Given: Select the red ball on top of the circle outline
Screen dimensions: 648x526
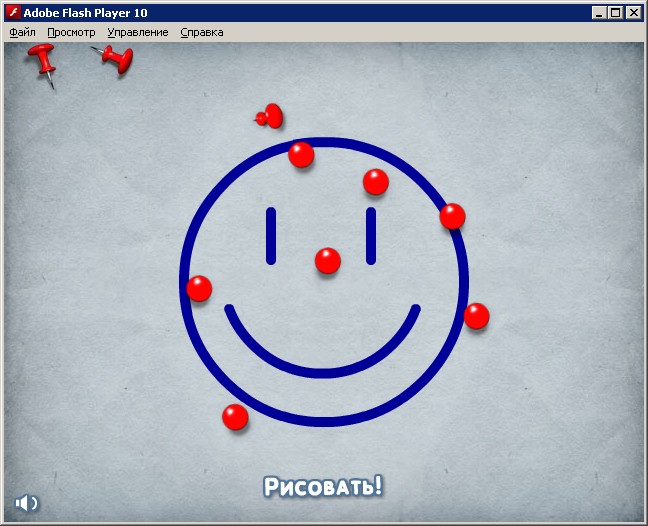Looking at the screenshot, I should 301,155.
